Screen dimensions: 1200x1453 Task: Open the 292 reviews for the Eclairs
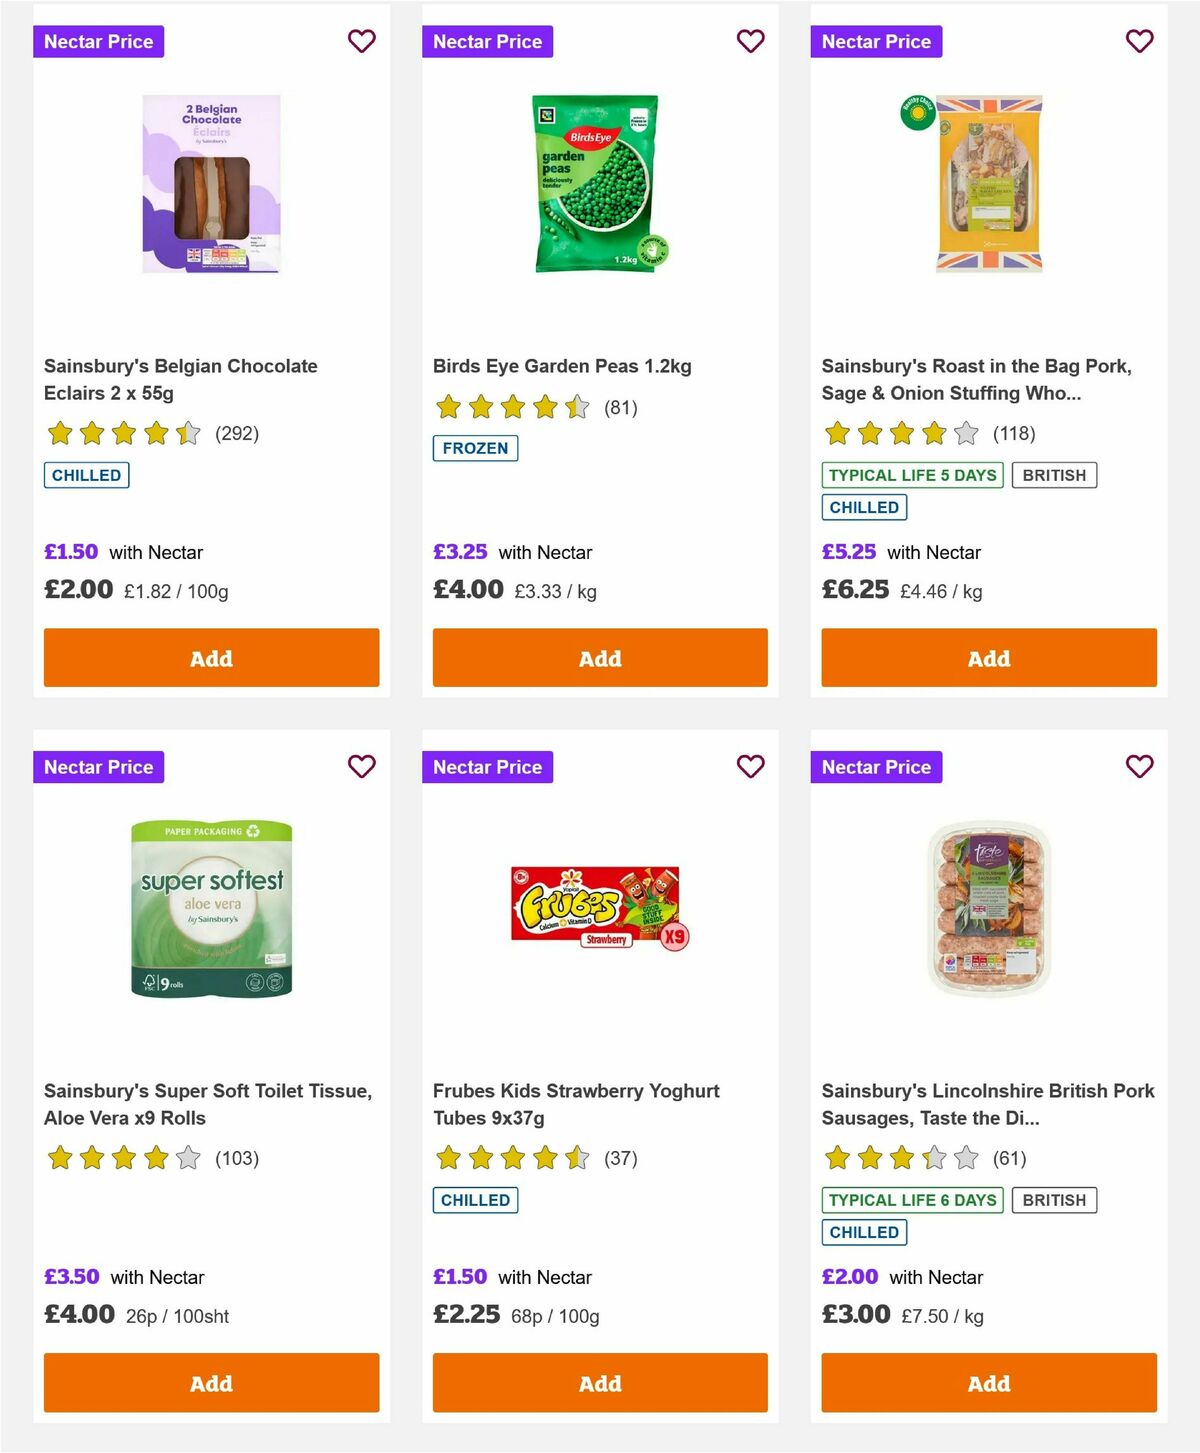(236, 434)
